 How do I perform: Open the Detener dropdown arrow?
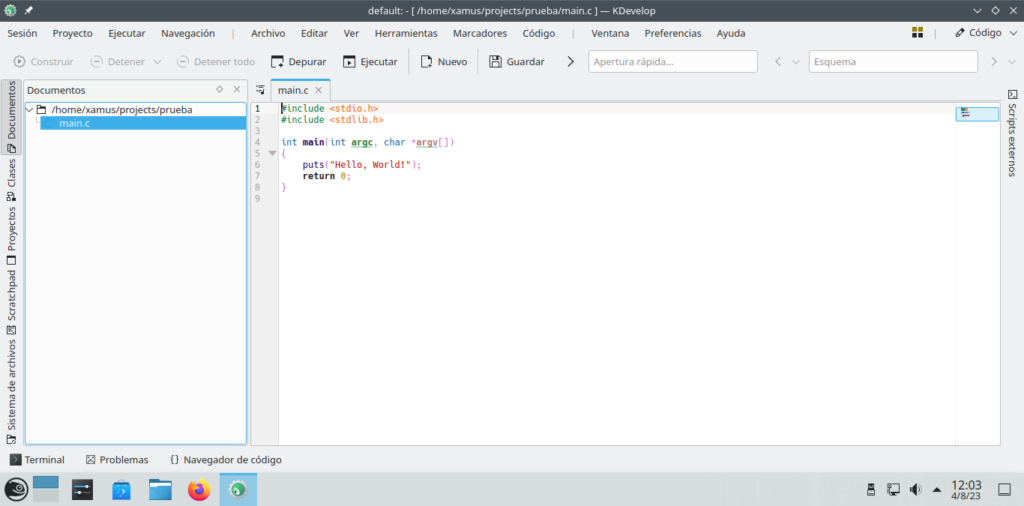coord(157,61)
